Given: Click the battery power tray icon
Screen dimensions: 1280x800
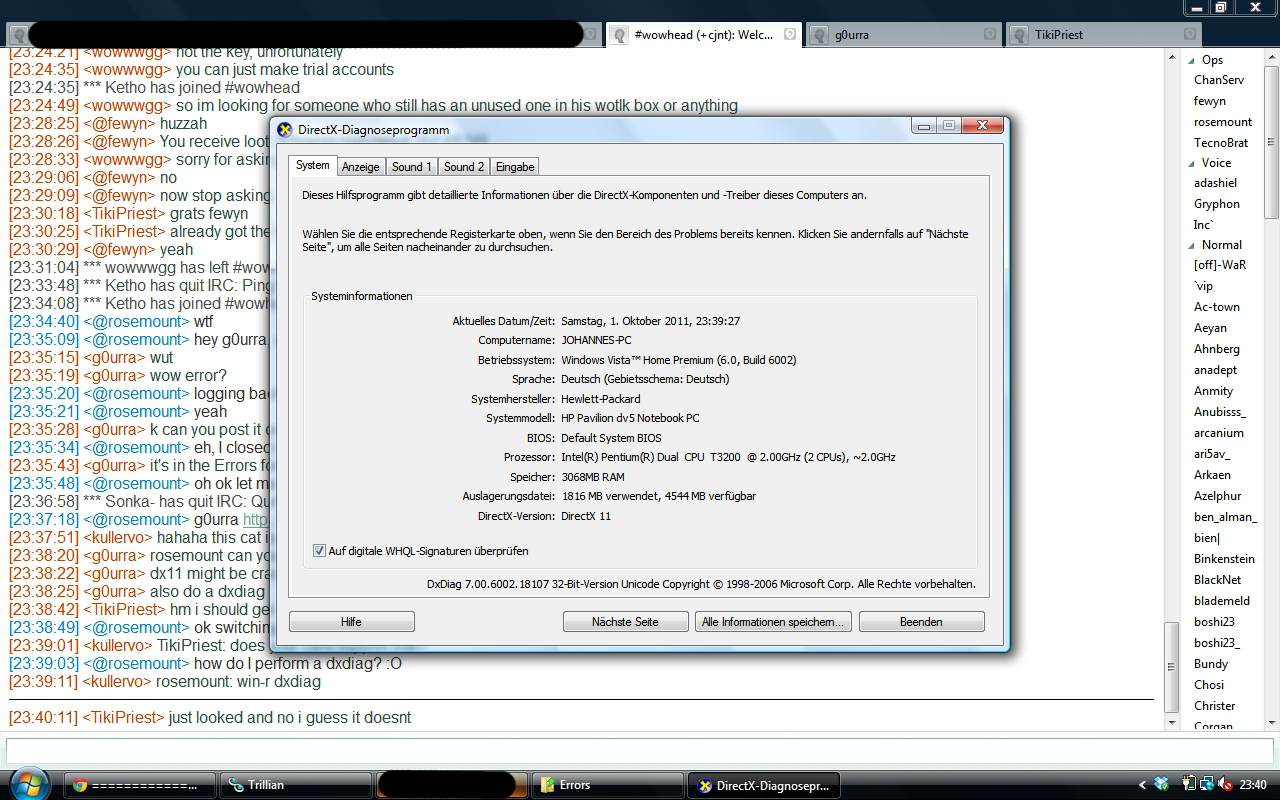Looking at the screenshot, I should [x=1189, y=784].
